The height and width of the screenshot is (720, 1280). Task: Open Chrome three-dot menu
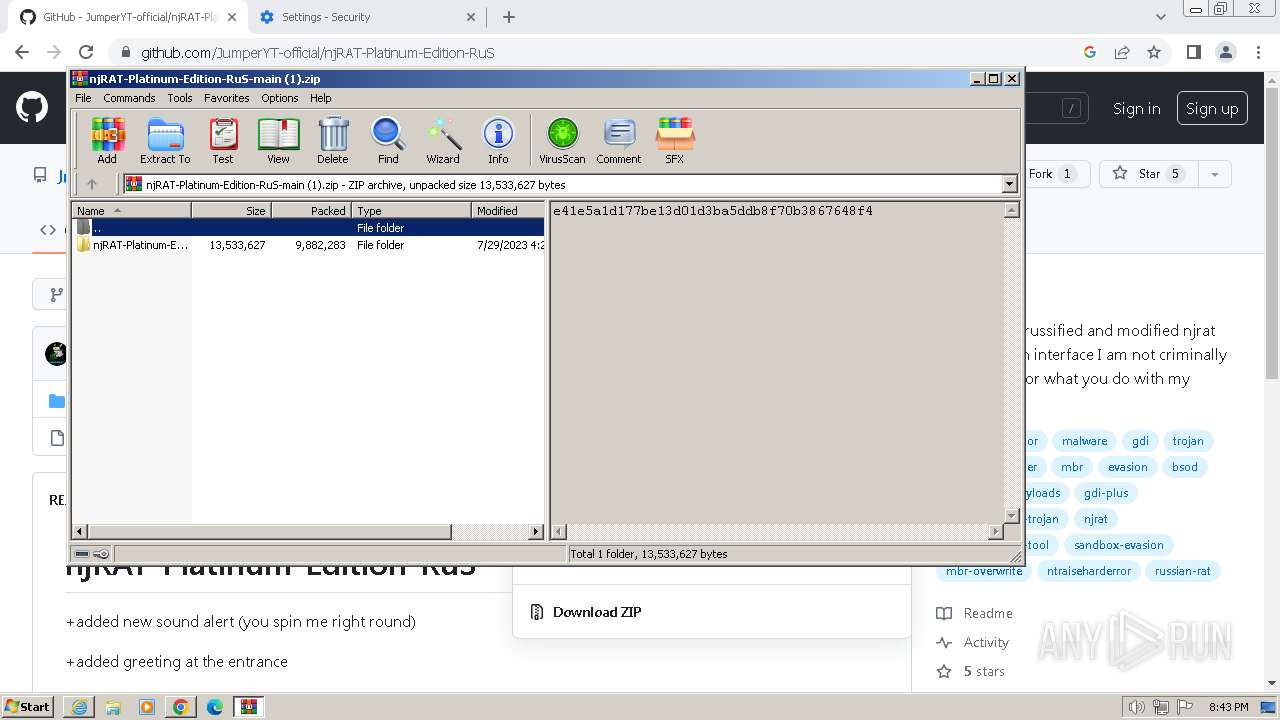pyautogui.click(x=1258, y=52)
